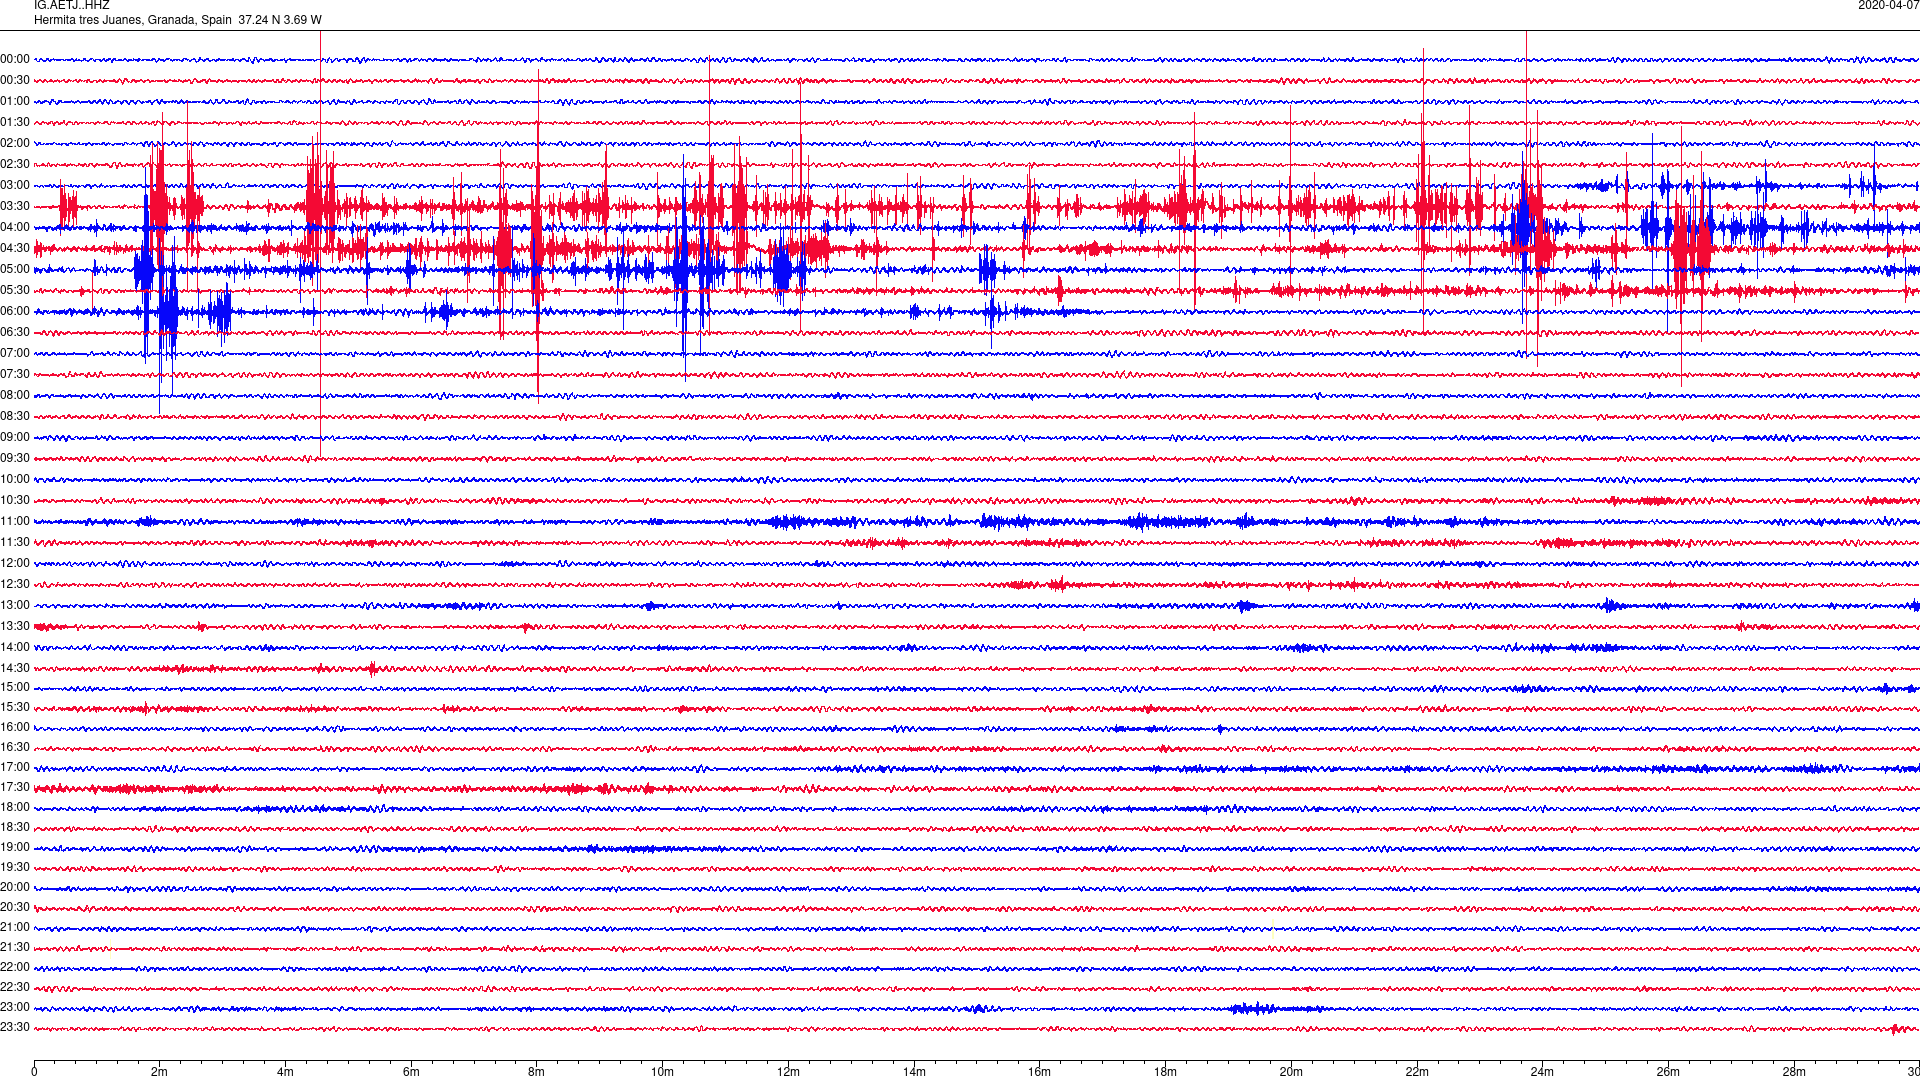Select the 15:30 time row label

(x=15, y=707)
